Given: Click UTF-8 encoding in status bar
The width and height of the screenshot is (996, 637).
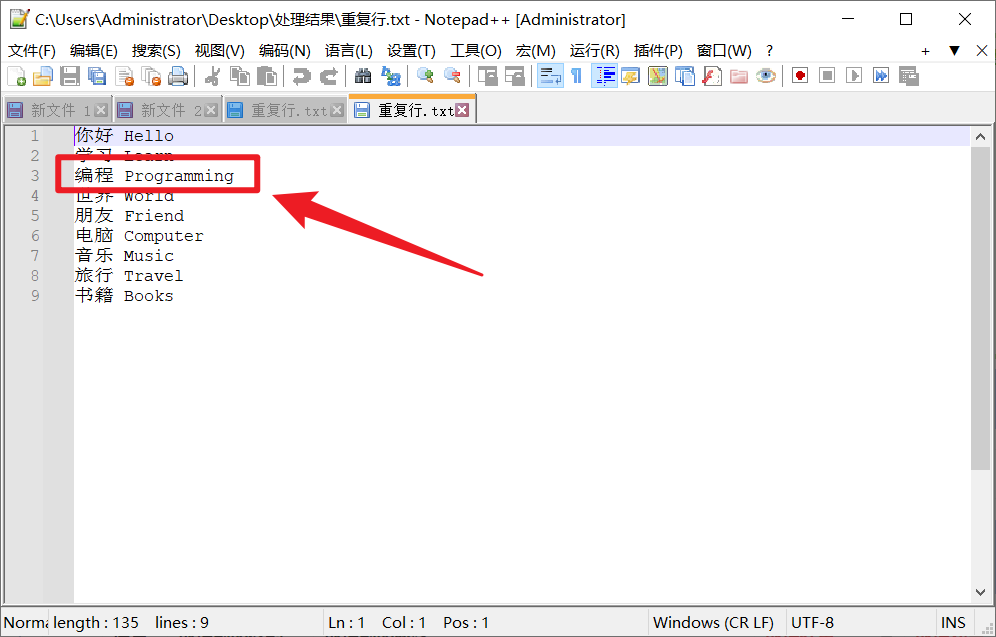Looking at the screenshot, I should click(812, 622).
